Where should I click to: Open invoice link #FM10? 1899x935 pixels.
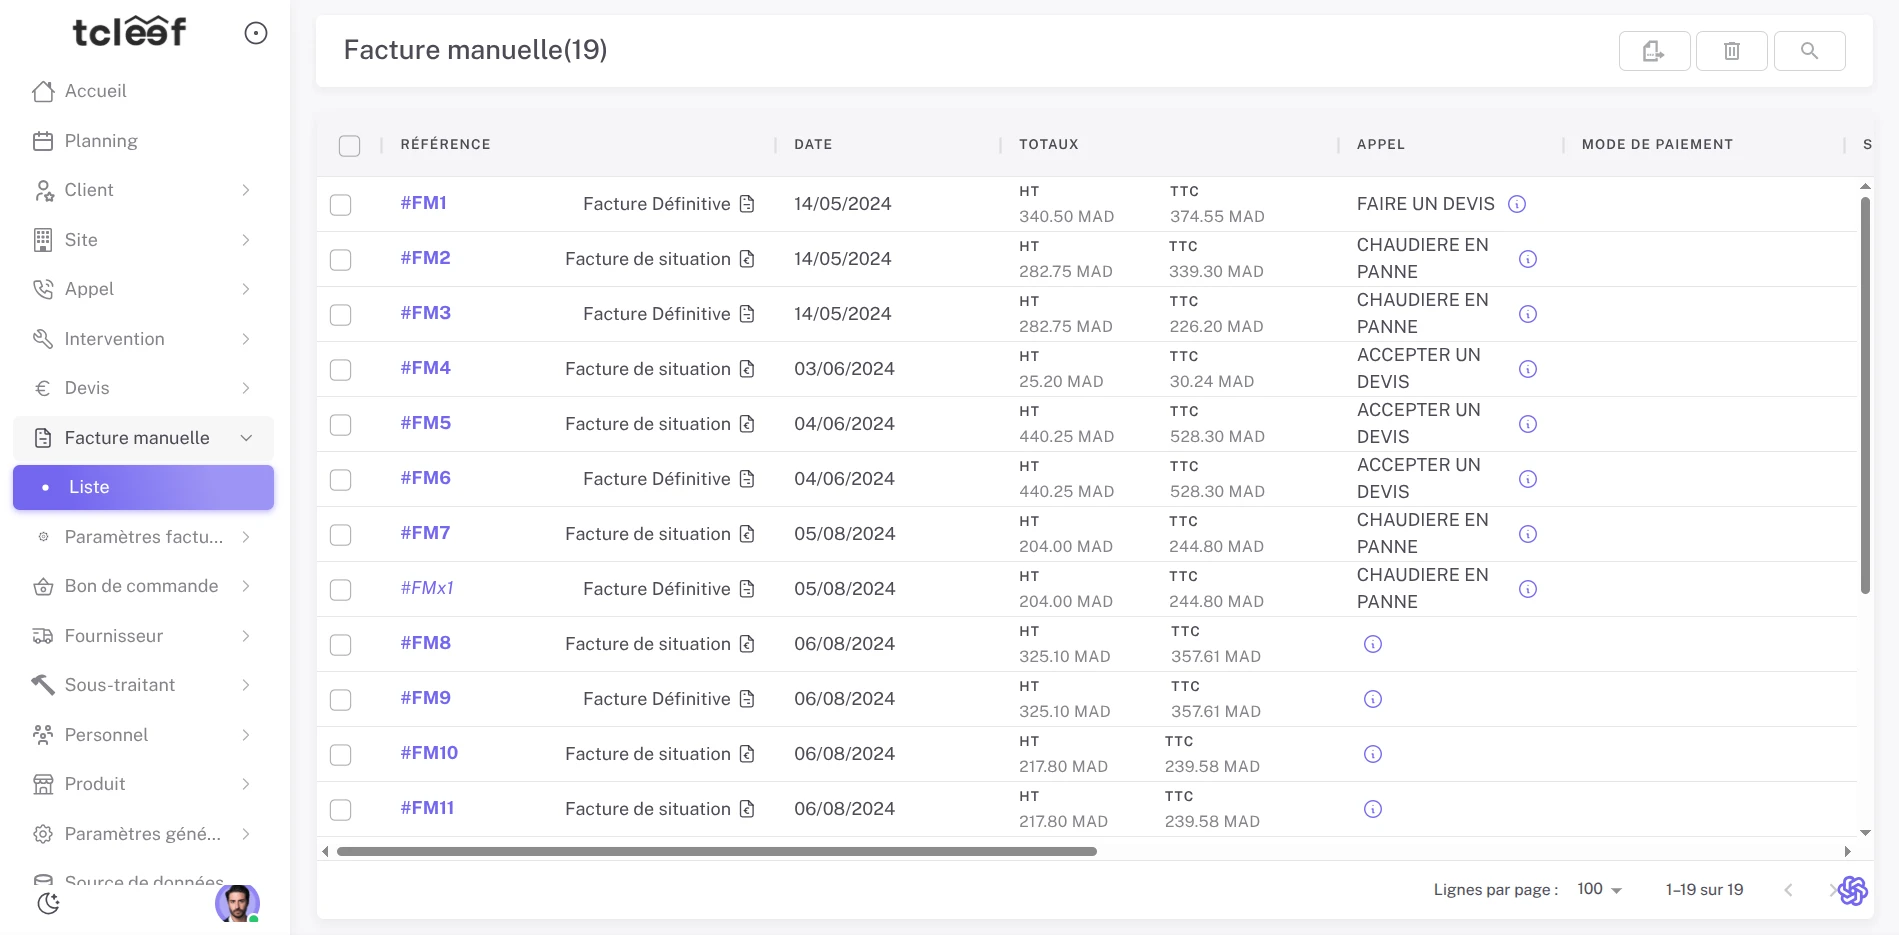click(429, 753)
